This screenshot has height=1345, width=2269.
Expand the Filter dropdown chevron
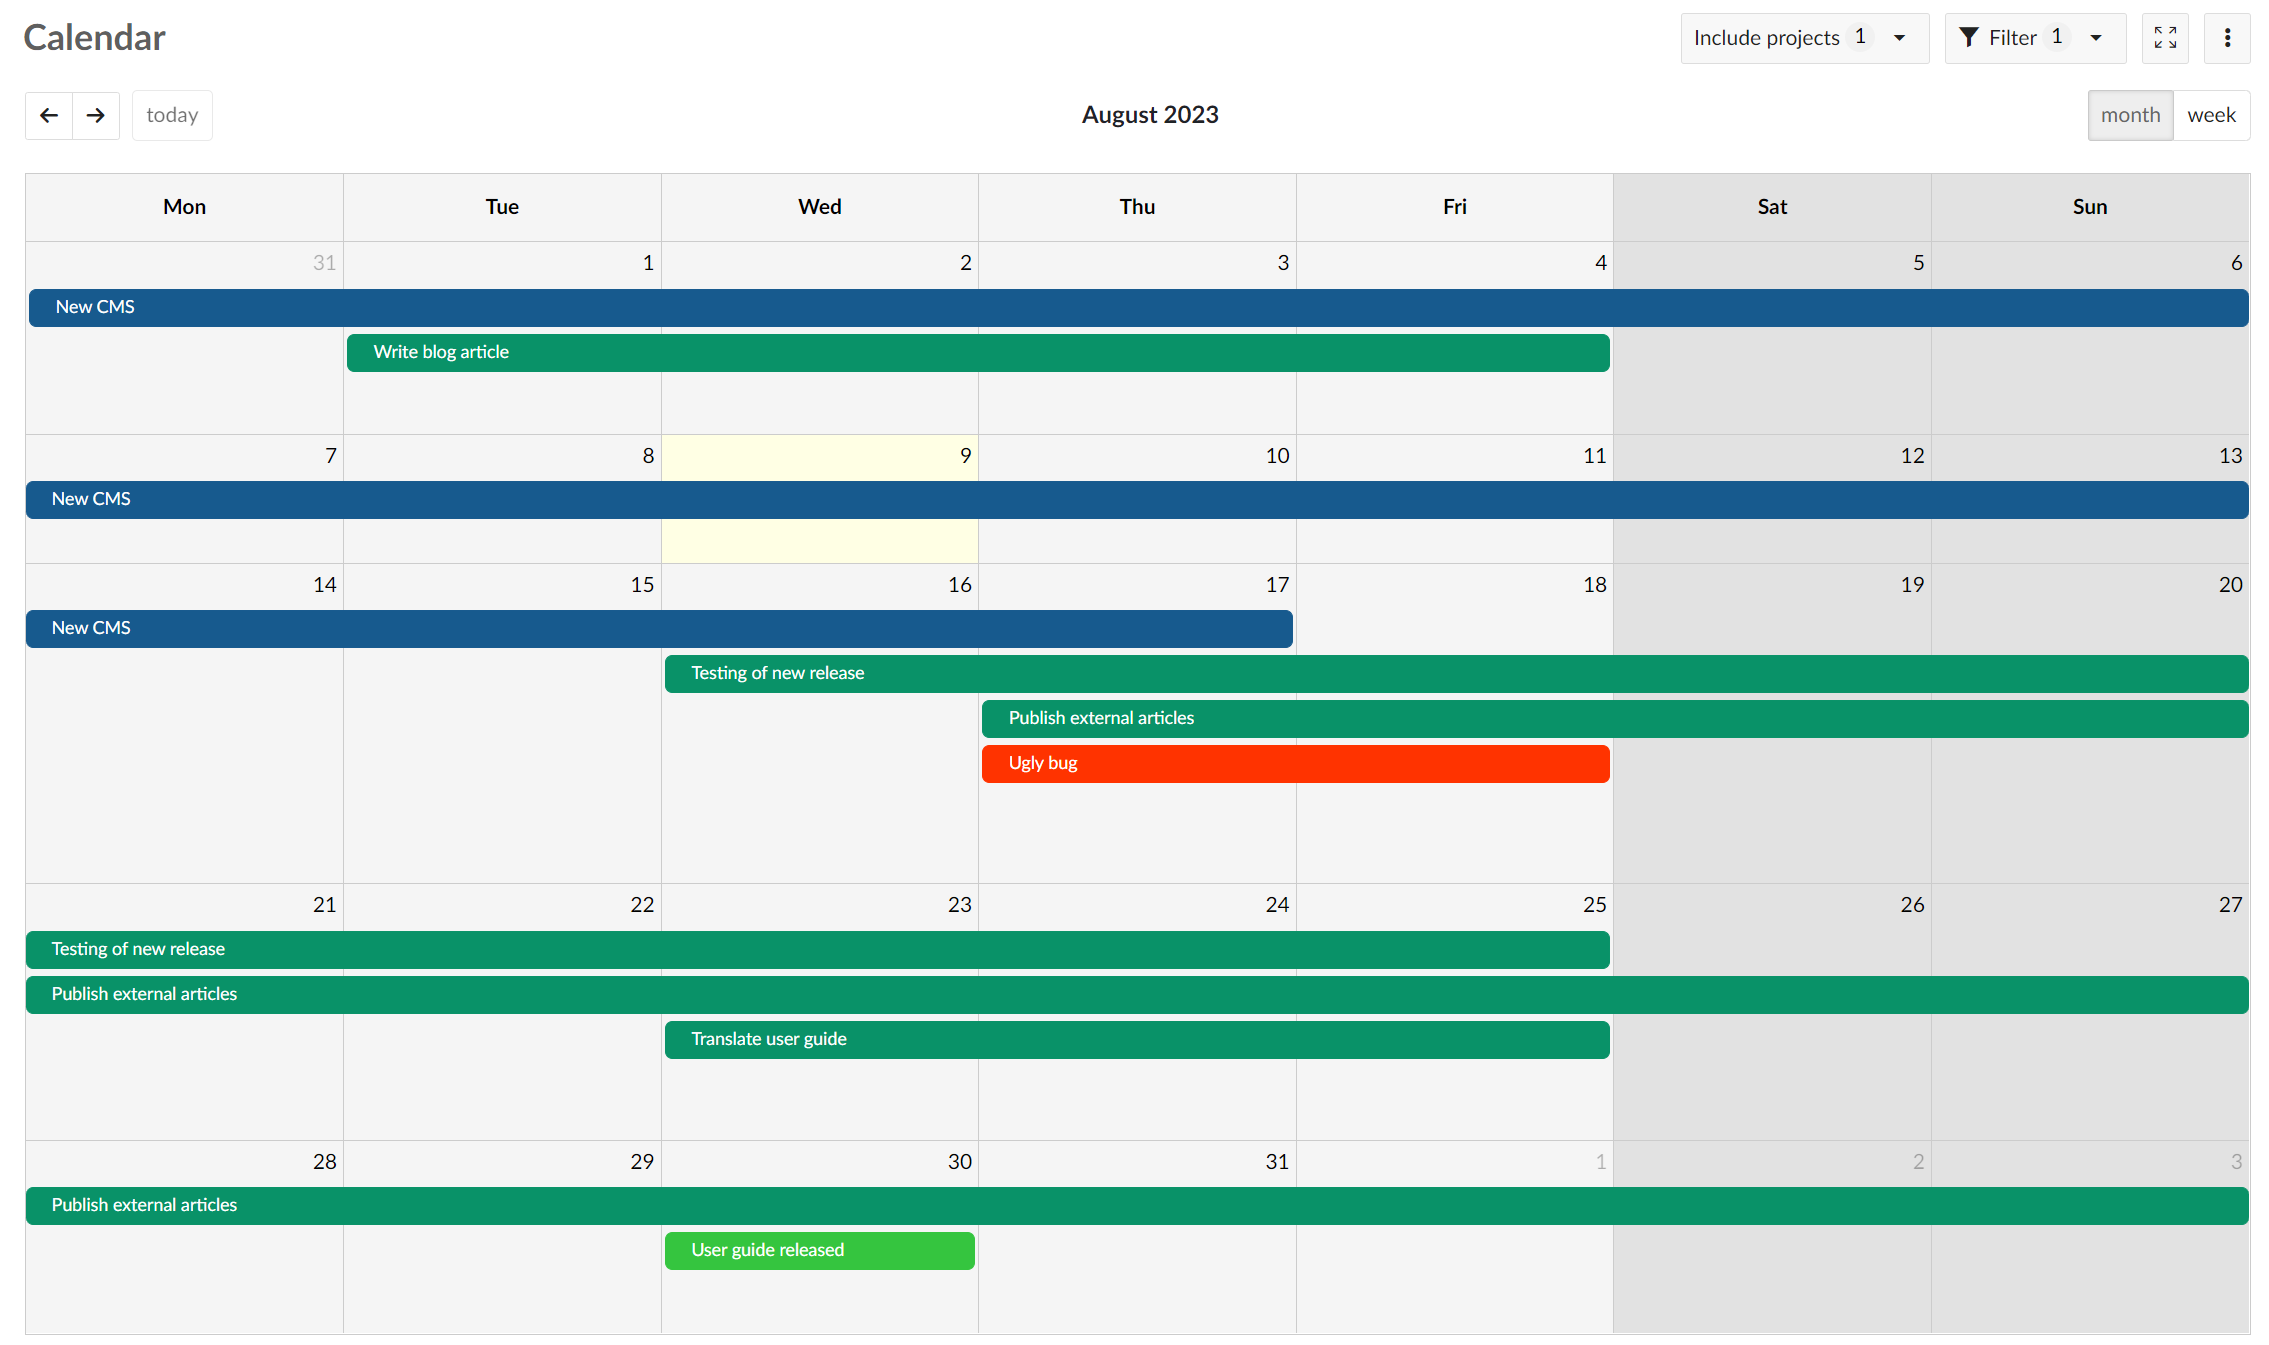2096,39
